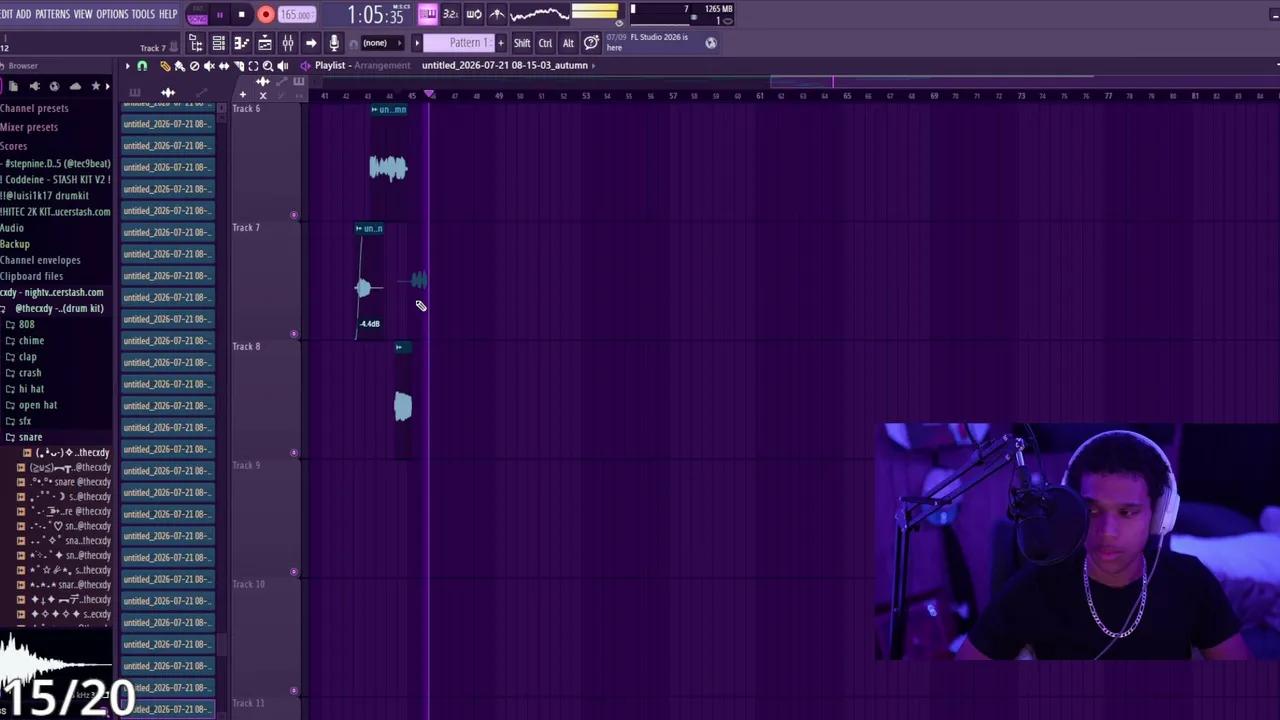Viewport: 1280px width, 720px height.
Task: Select the playlist Slip tool
Action: (x=224, y=66)
